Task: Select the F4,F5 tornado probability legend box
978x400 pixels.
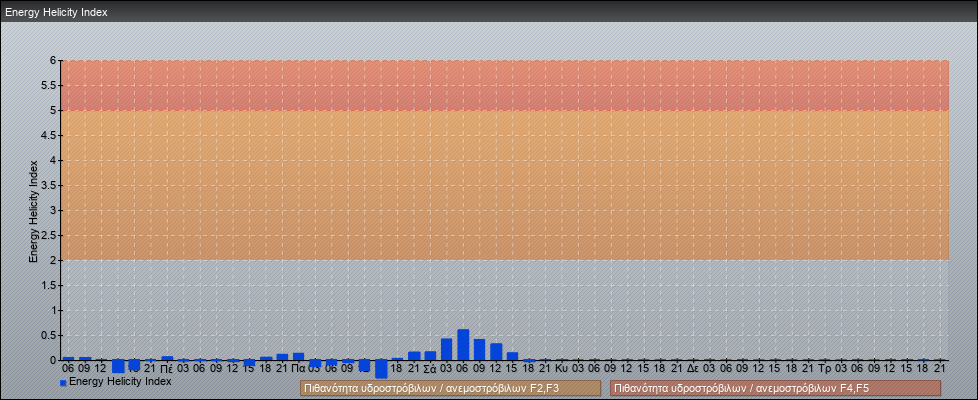Action: coord(775,388)
